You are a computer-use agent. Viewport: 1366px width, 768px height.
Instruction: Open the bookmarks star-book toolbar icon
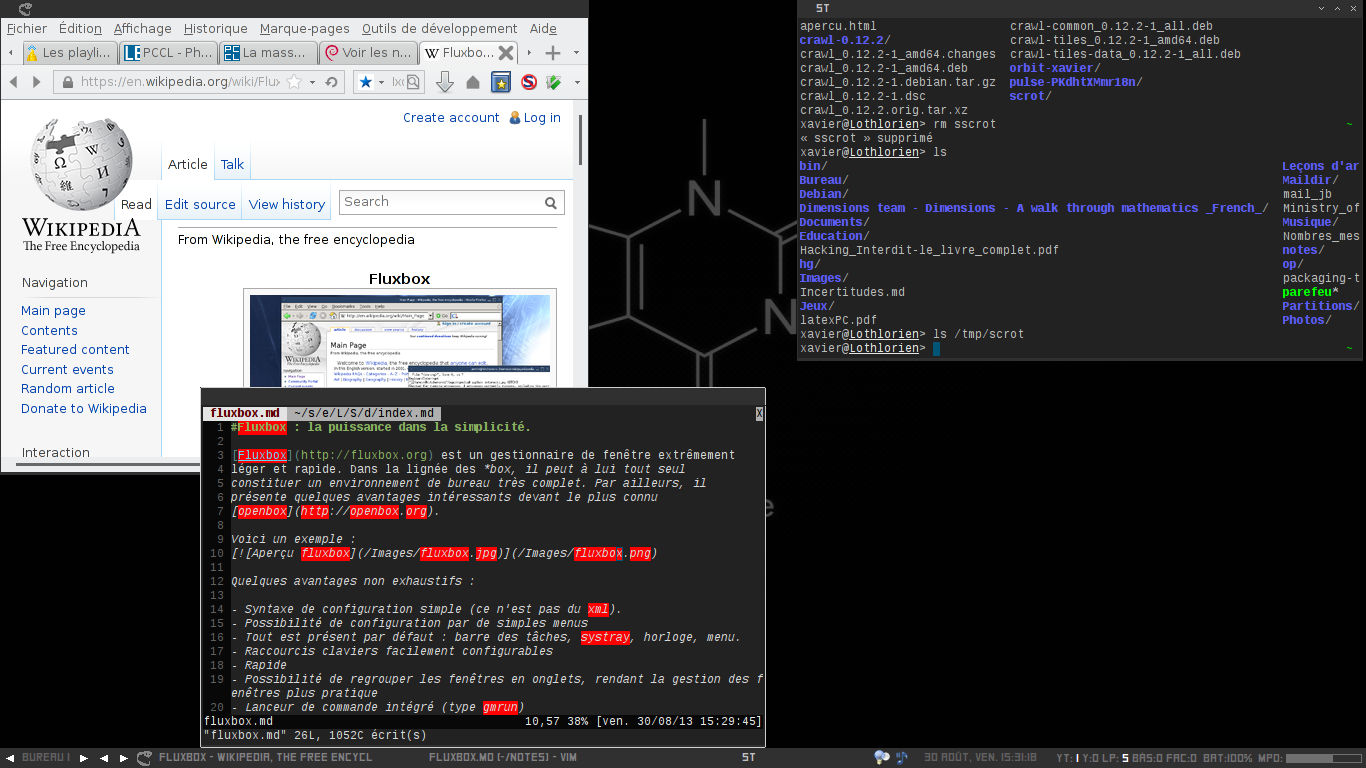click(501, 82)
